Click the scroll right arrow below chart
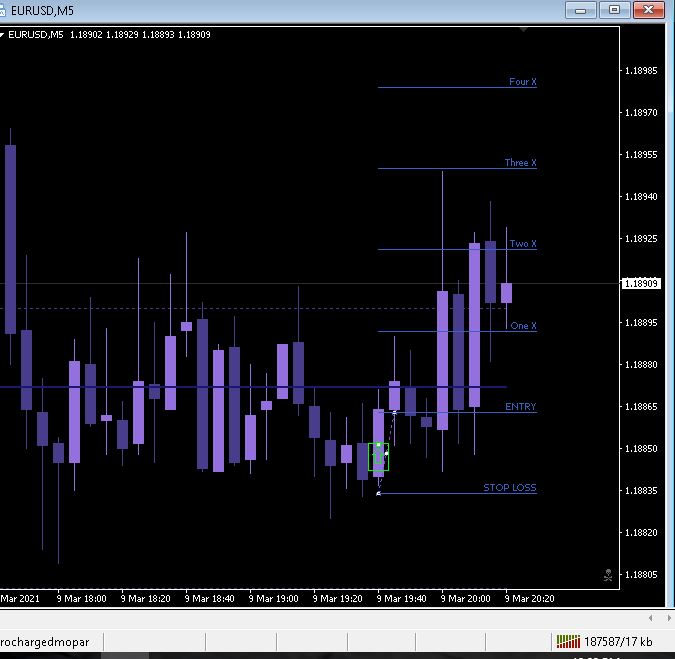This screenshot has height=659, width=675. click(669, 618)
